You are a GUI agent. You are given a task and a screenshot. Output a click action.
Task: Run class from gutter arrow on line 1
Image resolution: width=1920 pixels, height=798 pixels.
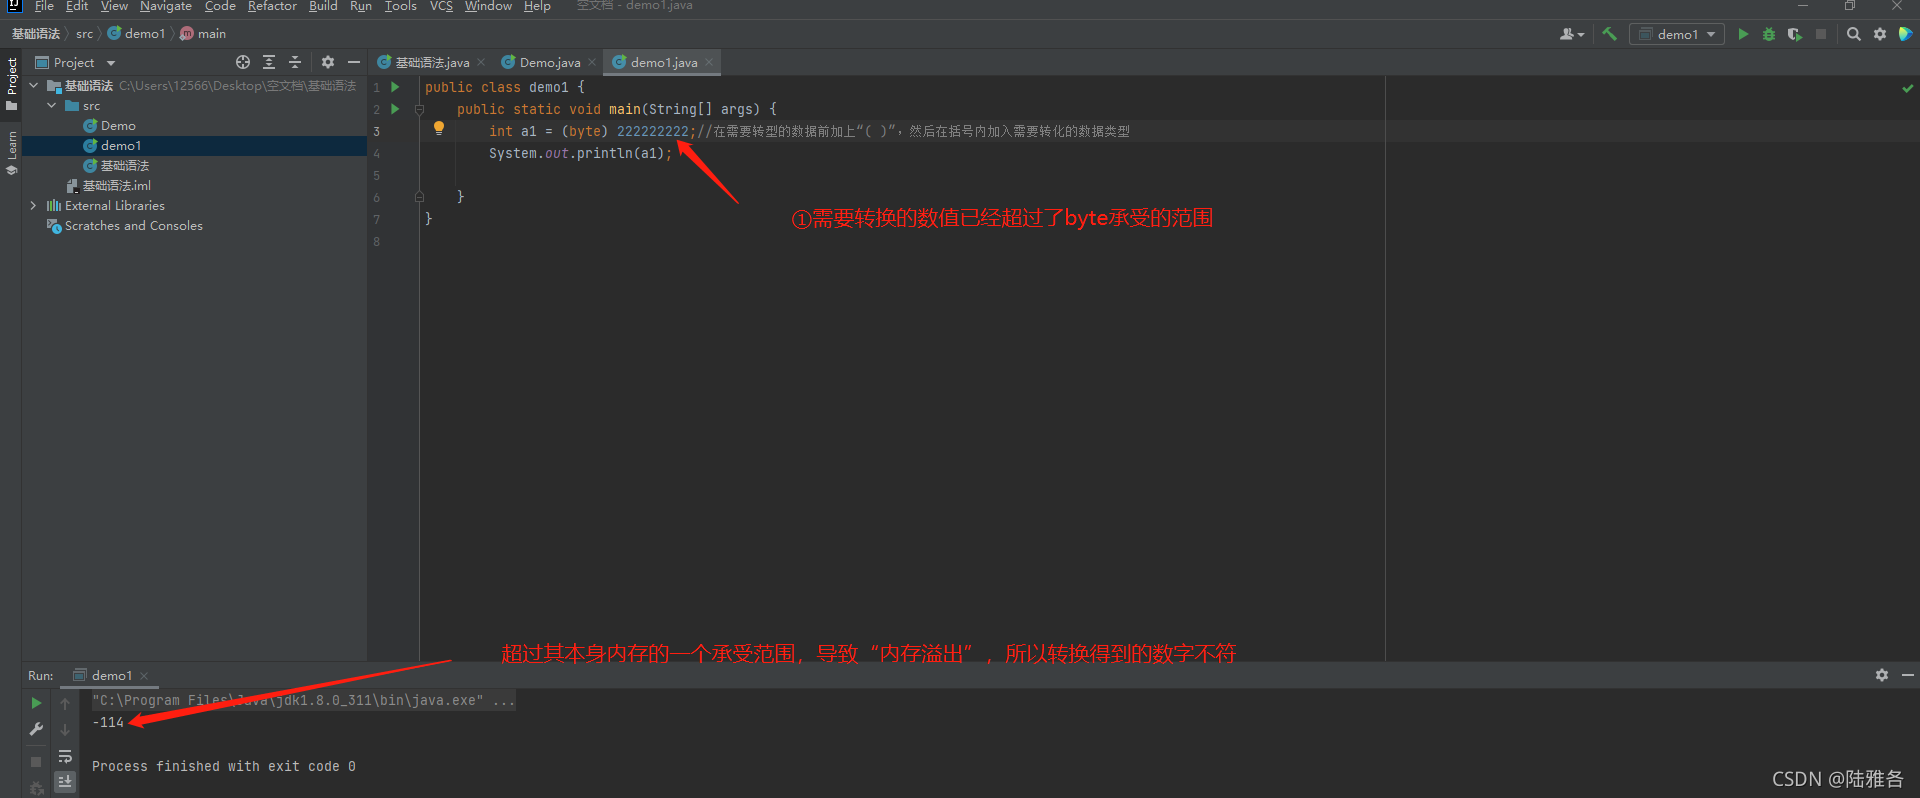[395, 87]
